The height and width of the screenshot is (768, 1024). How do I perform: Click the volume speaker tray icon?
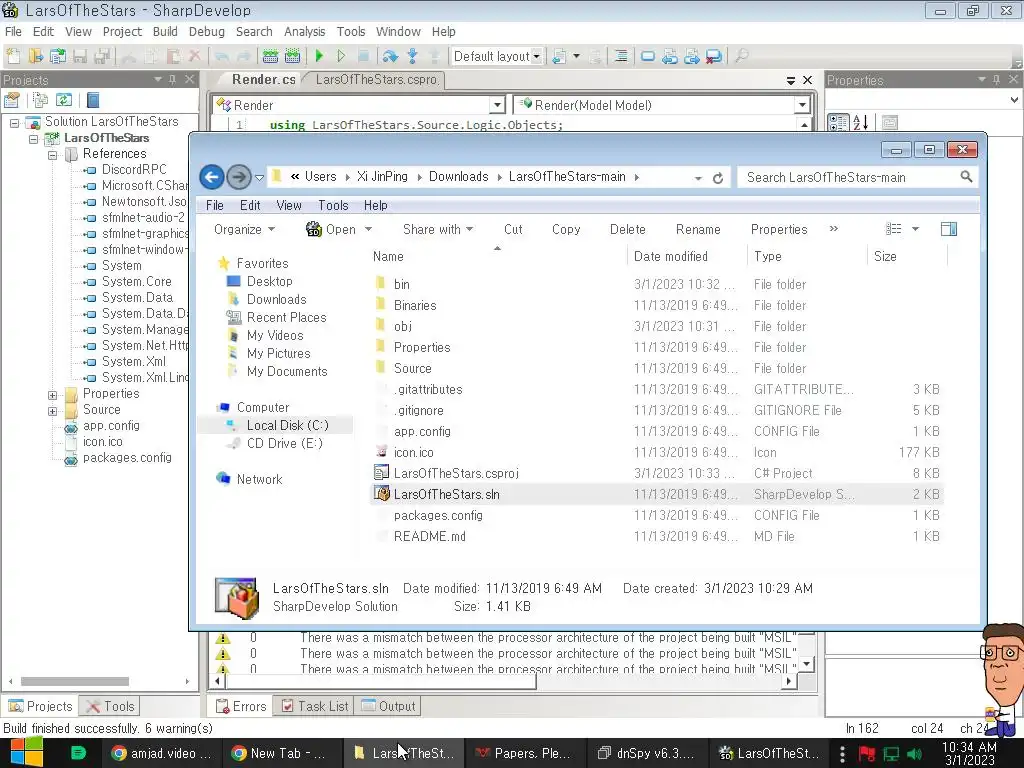tap(916, 754)
